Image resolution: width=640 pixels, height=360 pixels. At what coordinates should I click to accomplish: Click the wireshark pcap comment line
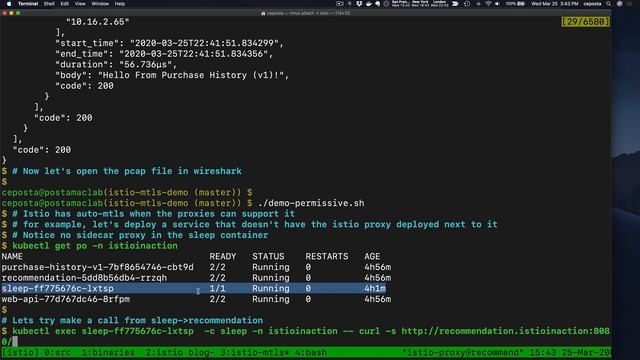[x=127, y=171]
